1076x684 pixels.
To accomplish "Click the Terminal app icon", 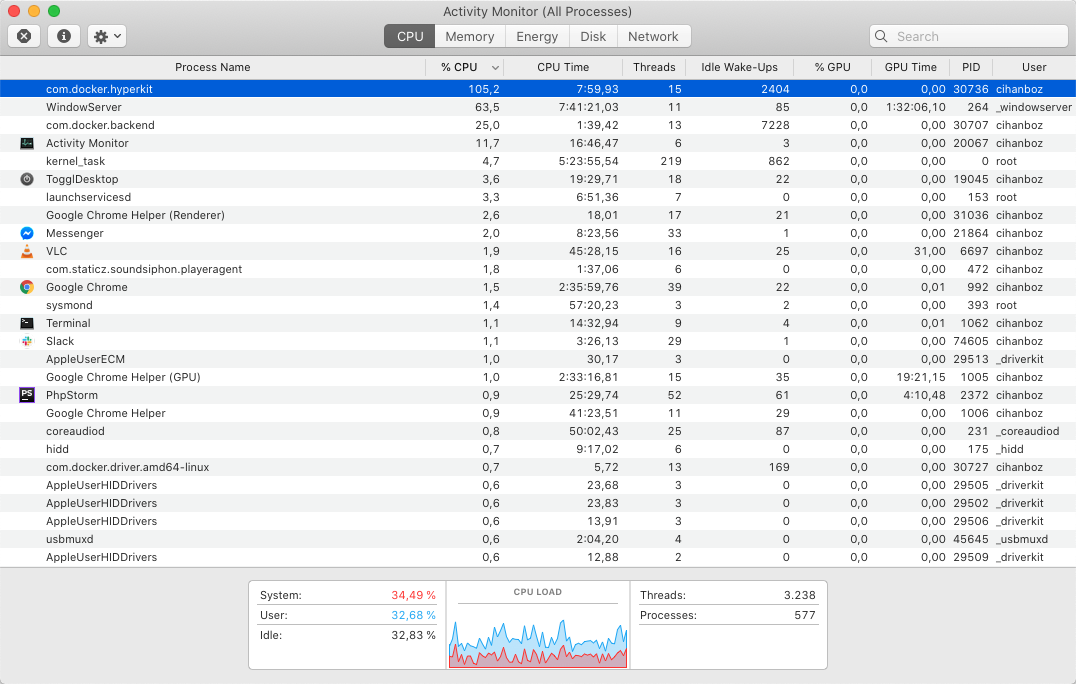I will 27,323.
